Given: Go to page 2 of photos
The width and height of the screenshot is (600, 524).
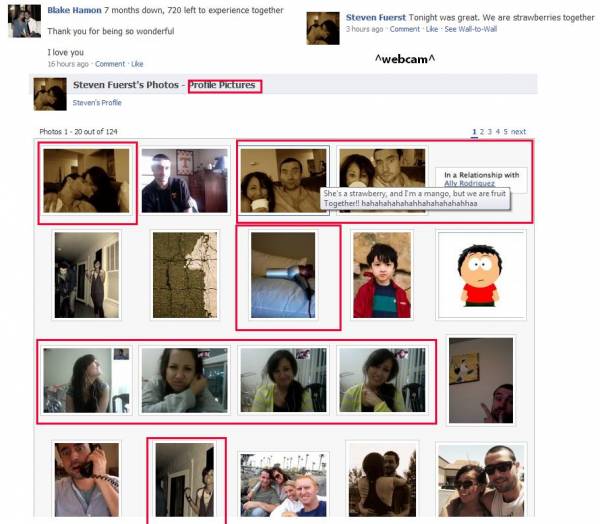Looking at the screenshot, I should click(482, 132).
